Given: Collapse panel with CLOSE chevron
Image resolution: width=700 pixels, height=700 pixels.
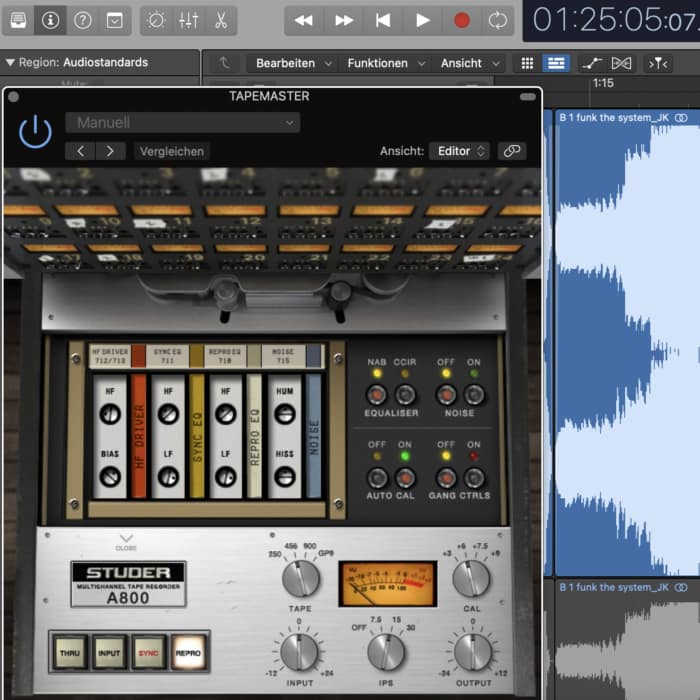Looking at the screenshot, I should 126,541.
